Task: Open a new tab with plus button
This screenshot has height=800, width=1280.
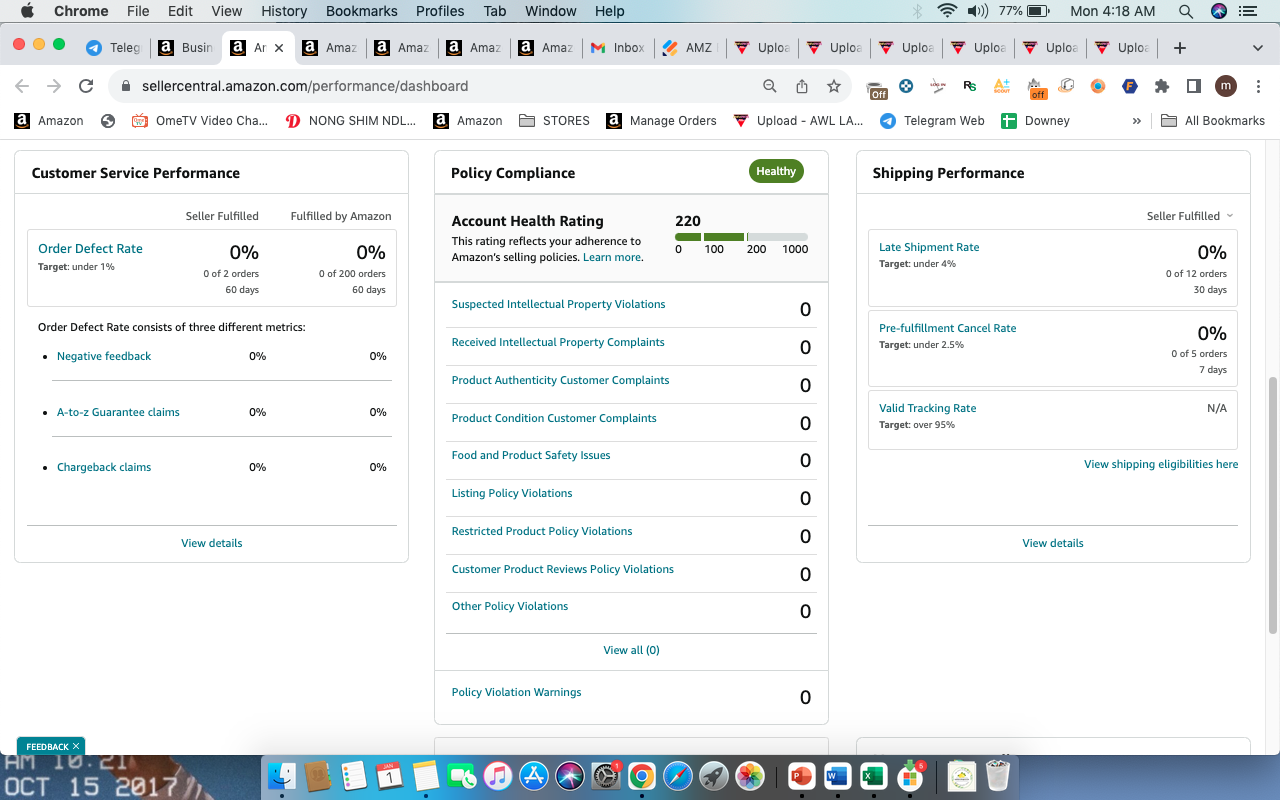Action: click(1180, 47)
